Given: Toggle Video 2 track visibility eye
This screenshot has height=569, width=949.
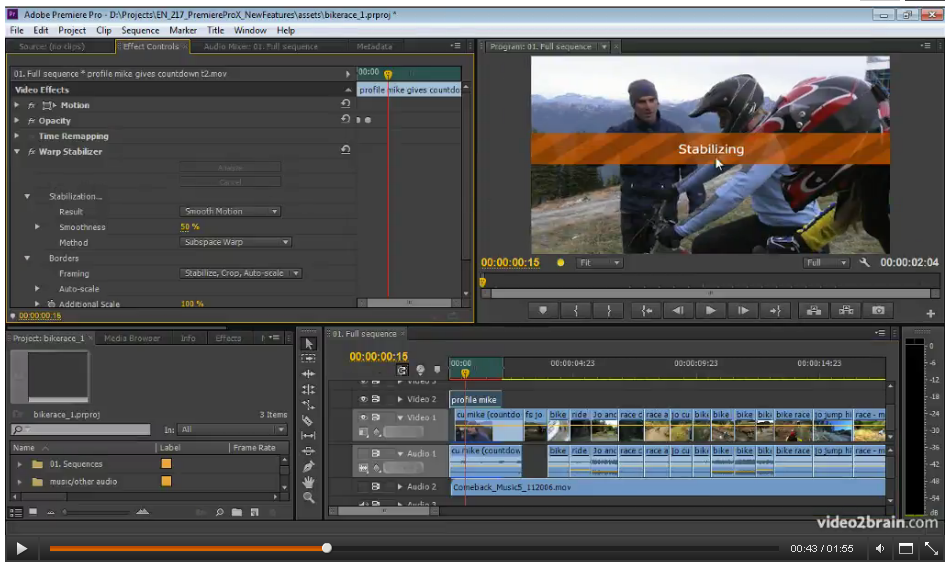Looking at the screenshot, I should click(x=364, y=399).
